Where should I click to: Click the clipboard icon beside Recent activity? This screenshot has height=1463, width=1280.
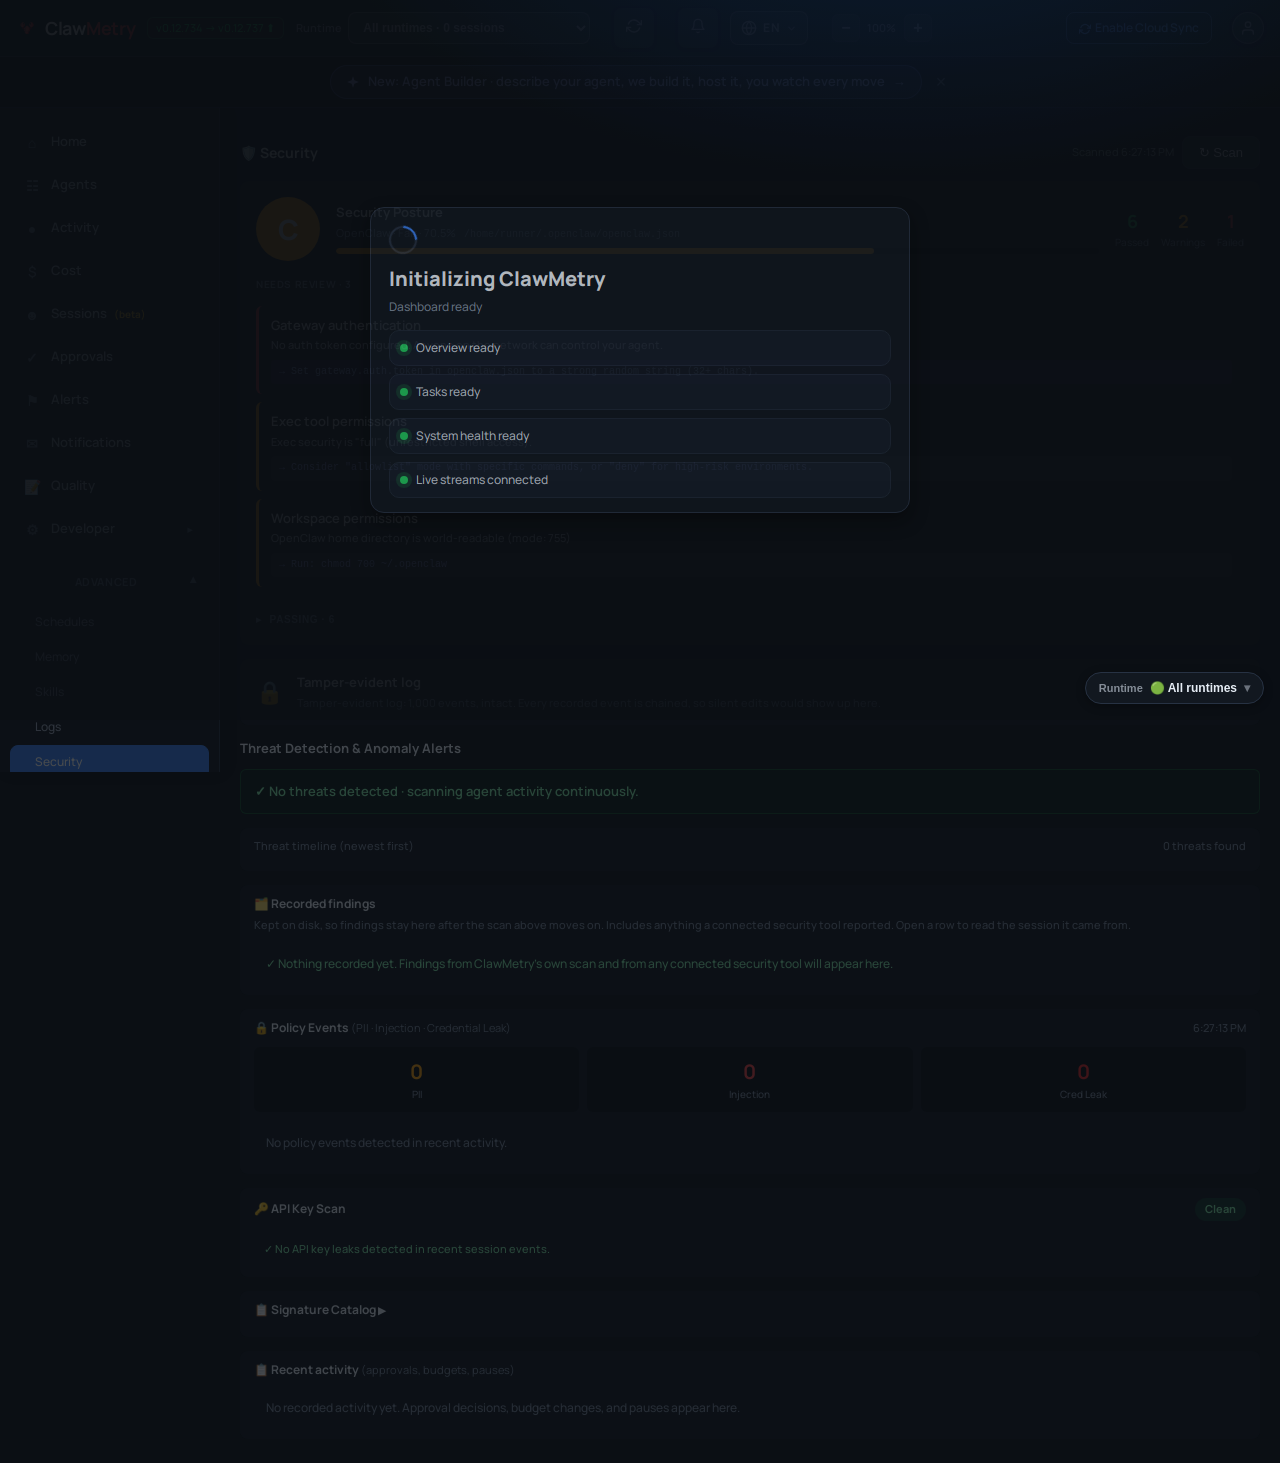point(261,1370)
